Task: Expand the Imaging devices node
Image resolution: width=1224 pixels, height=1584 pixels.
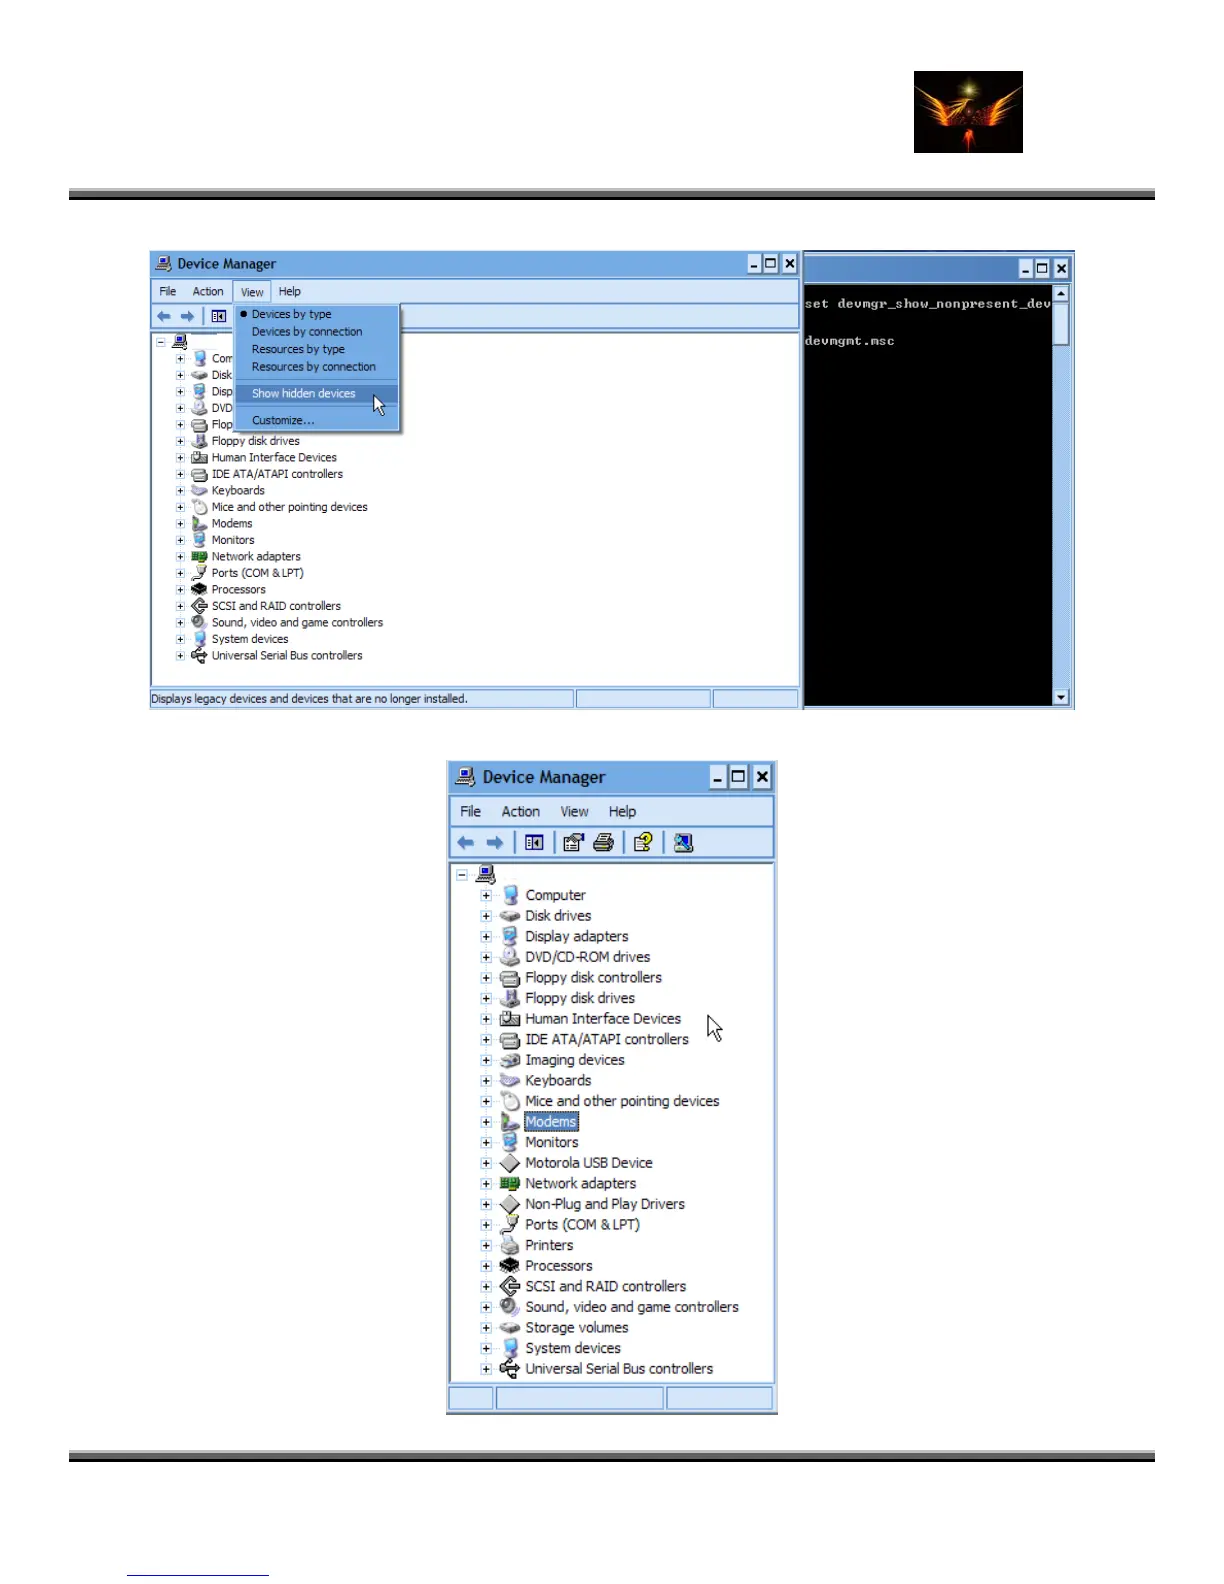Action: (x=486, y=1060)
